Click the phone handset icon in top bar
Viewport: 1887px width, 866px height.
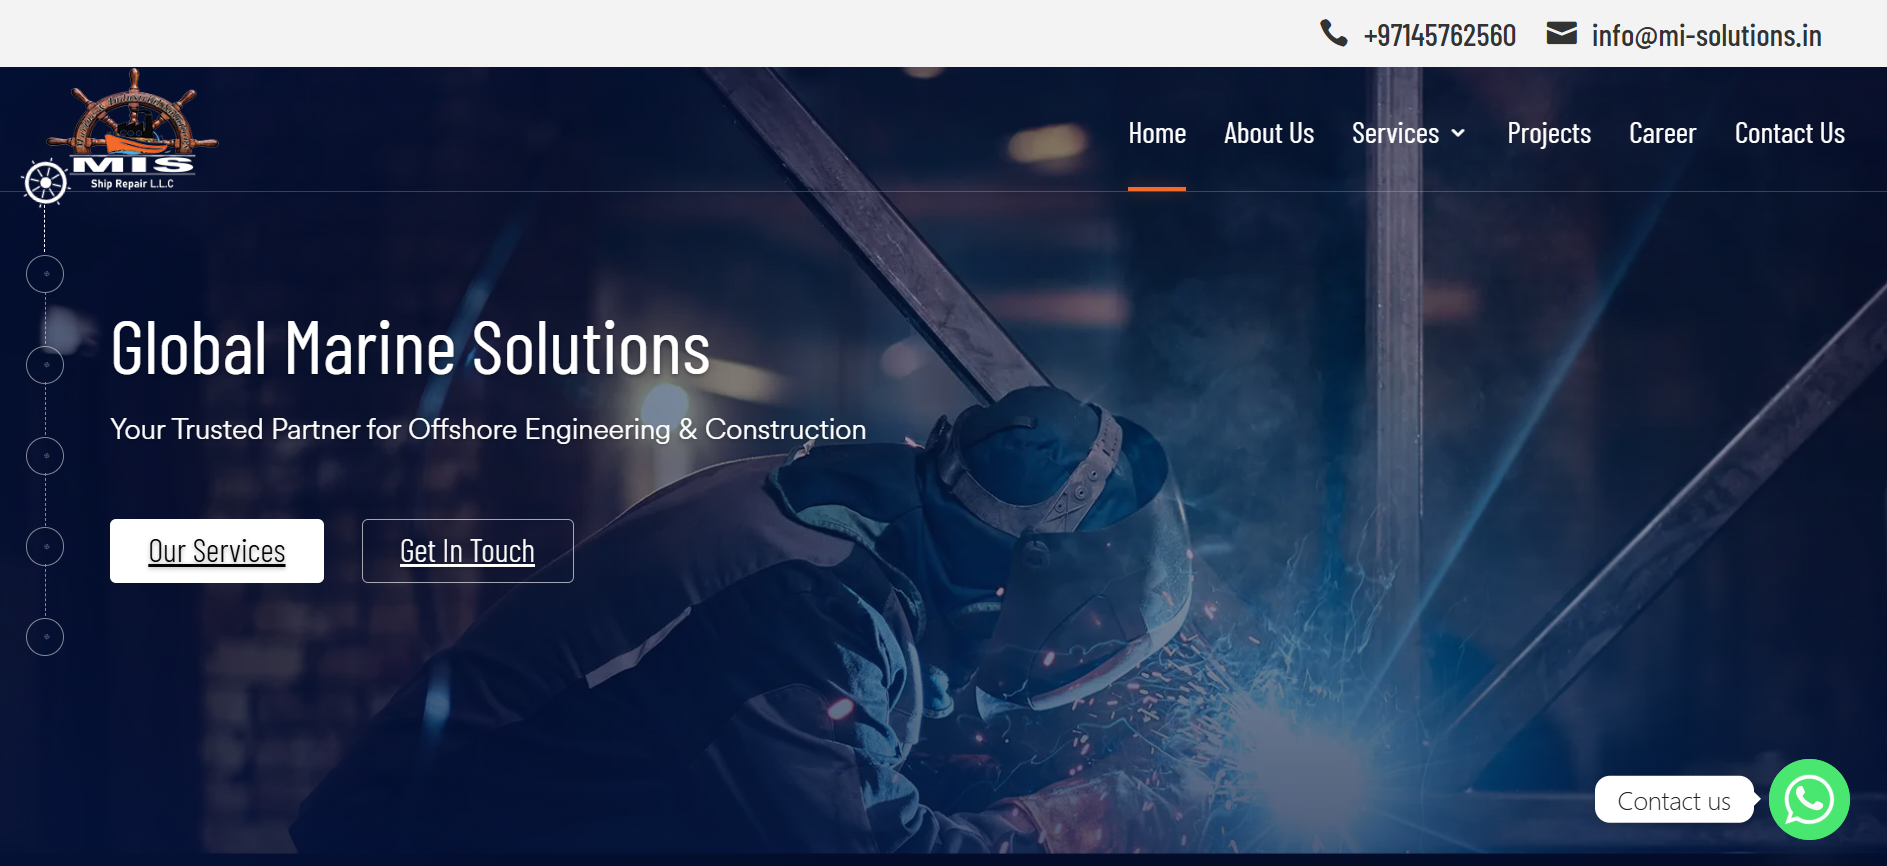coord(1333,34)
